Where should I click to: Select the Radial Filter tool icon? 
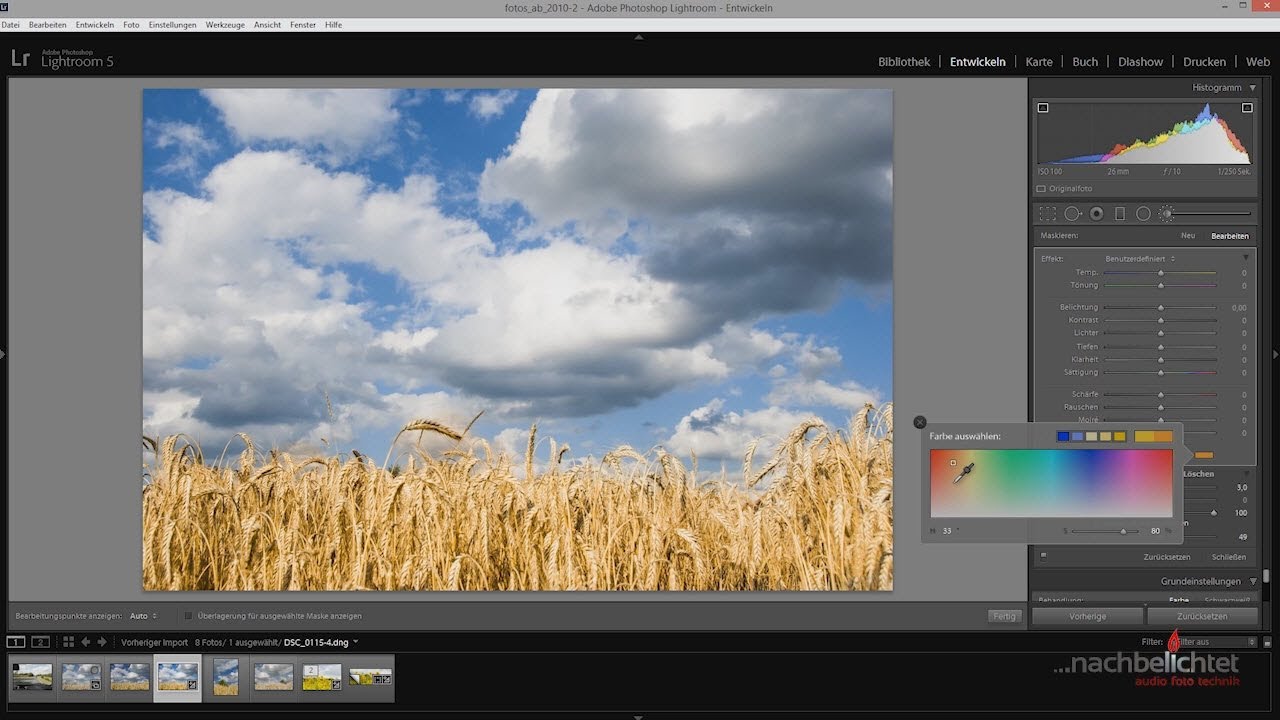[1143, 213]
